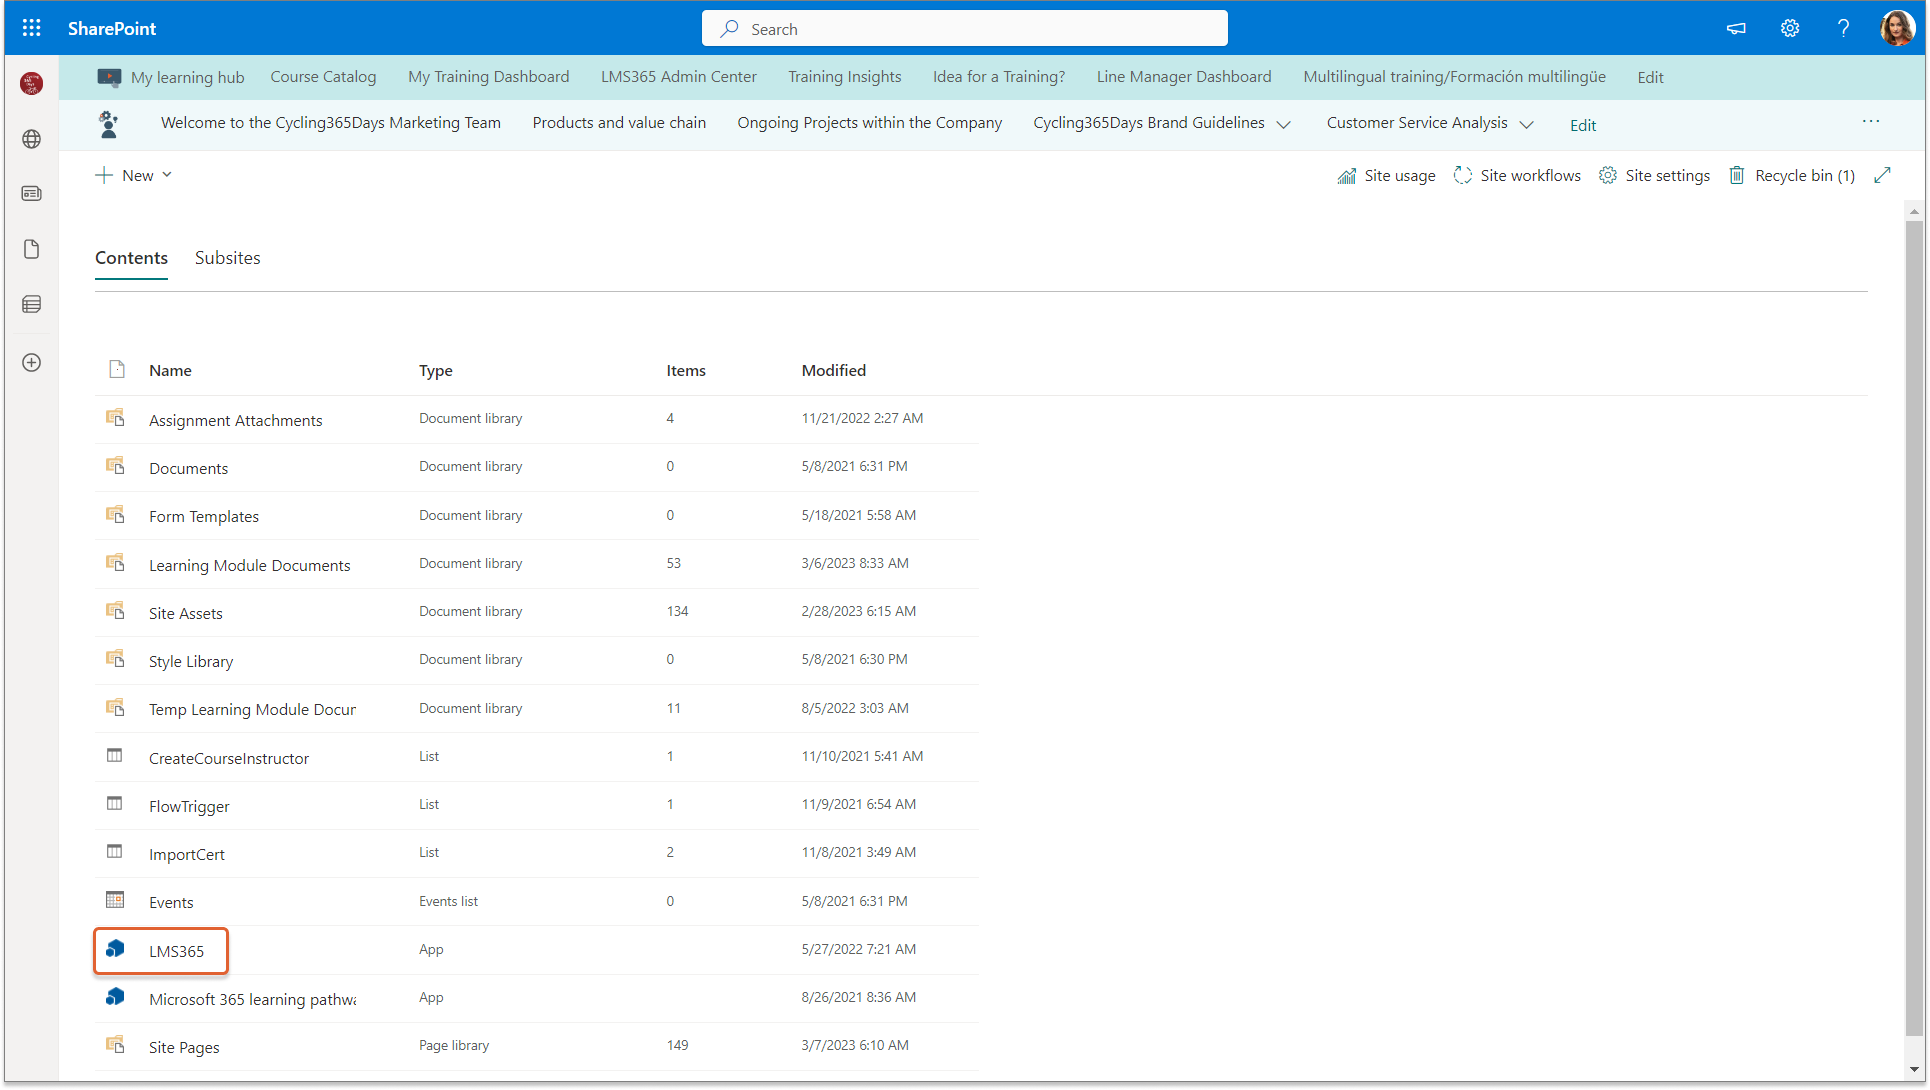This screenshot has height=1090, width=1930.
Task: Click the news icon in left sidebar
Action: tap(31, 193)
